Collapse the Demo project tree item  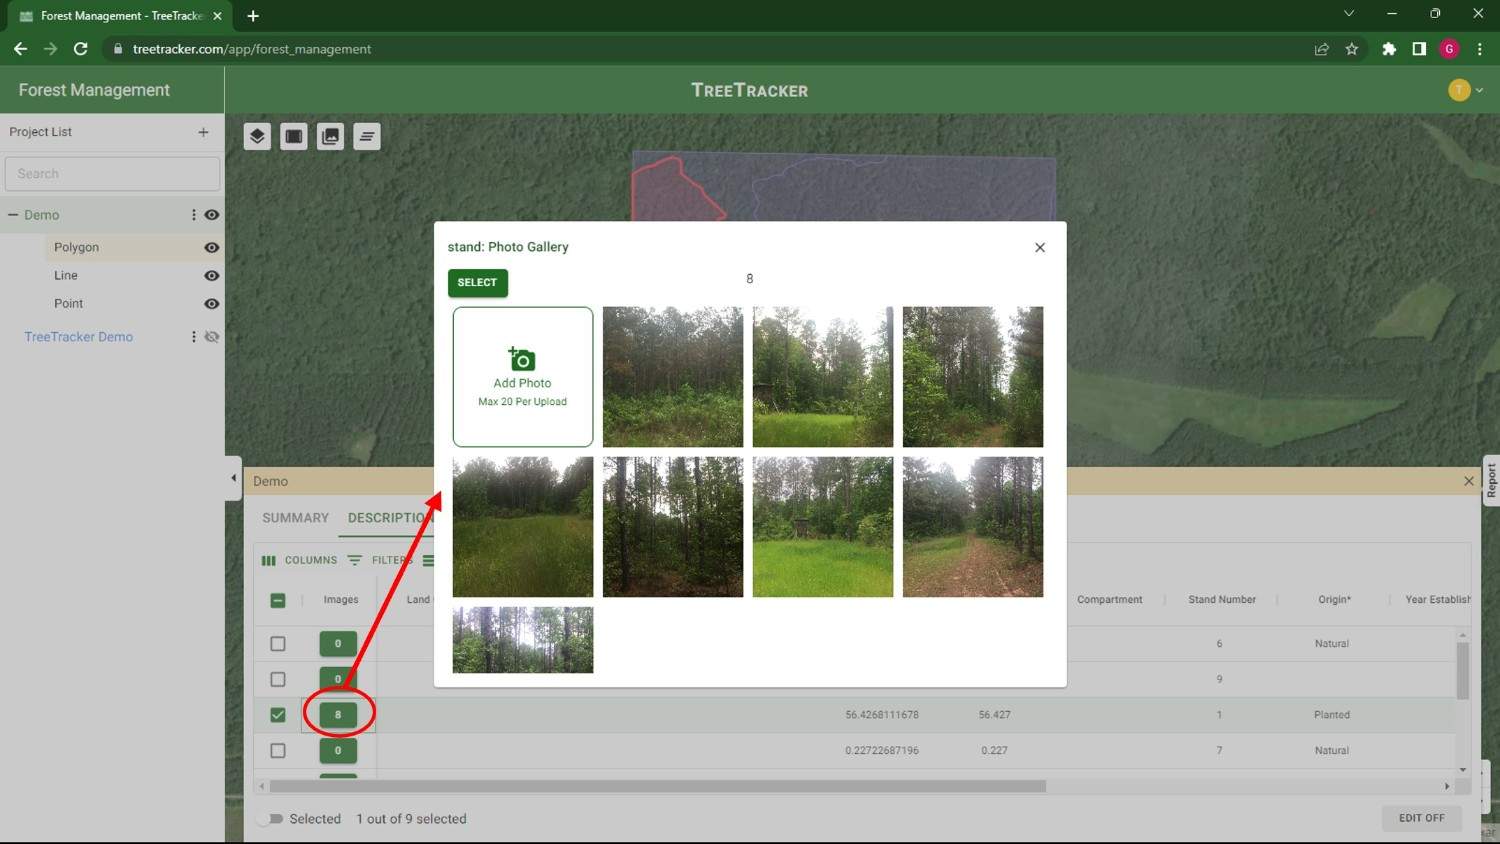coord(13,214)
